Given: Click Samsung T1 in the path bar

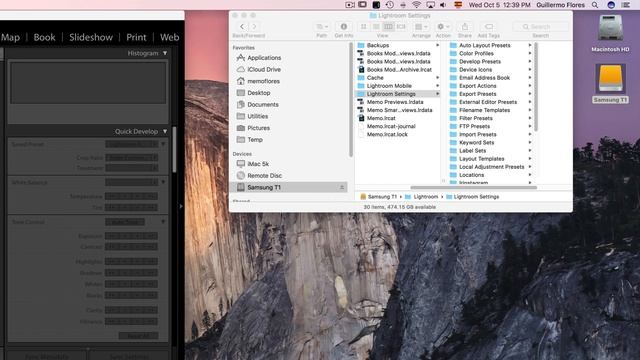Looking at the screenshot, I should click(379, 197).
